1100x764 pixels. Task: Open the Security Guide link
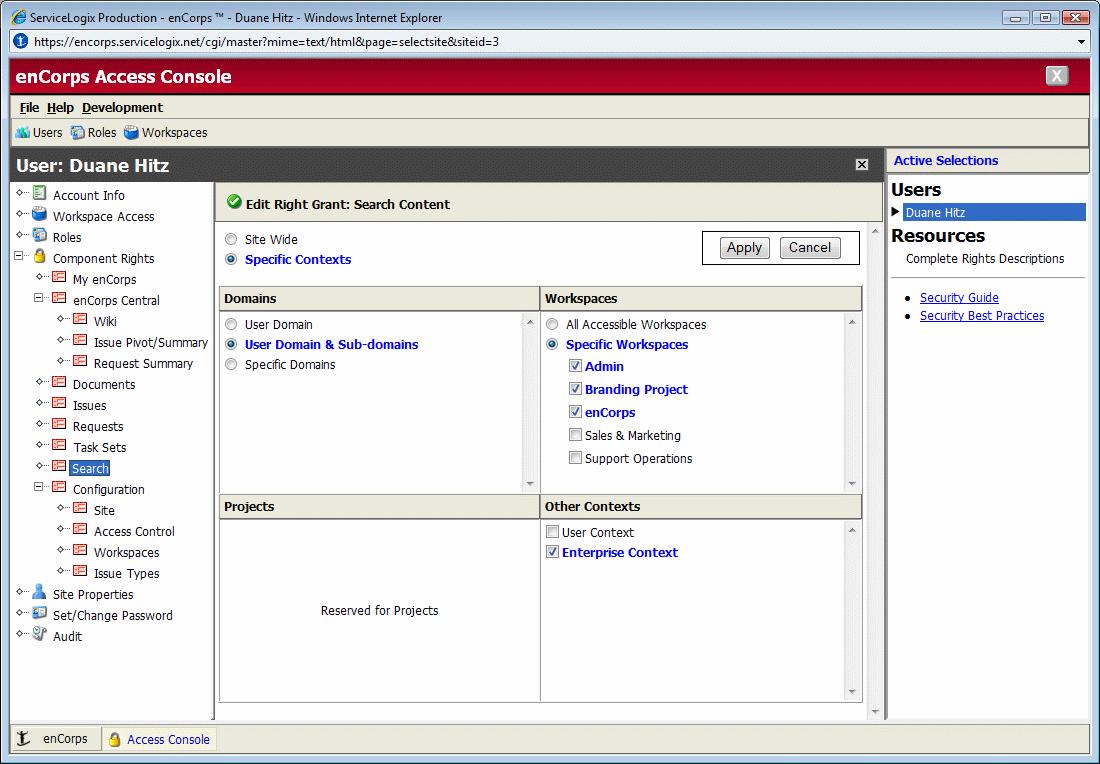pos(959,297)
